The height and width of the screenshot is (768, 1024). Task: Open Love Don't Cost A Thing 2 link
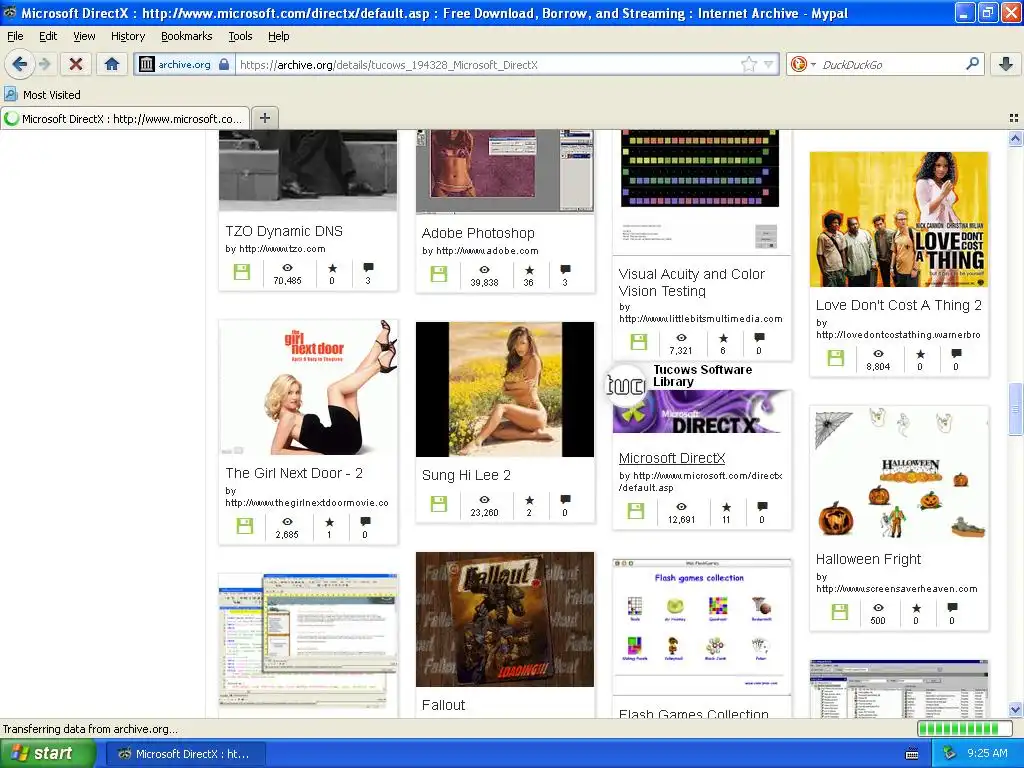pyautogui.click(x=899, y=305)
